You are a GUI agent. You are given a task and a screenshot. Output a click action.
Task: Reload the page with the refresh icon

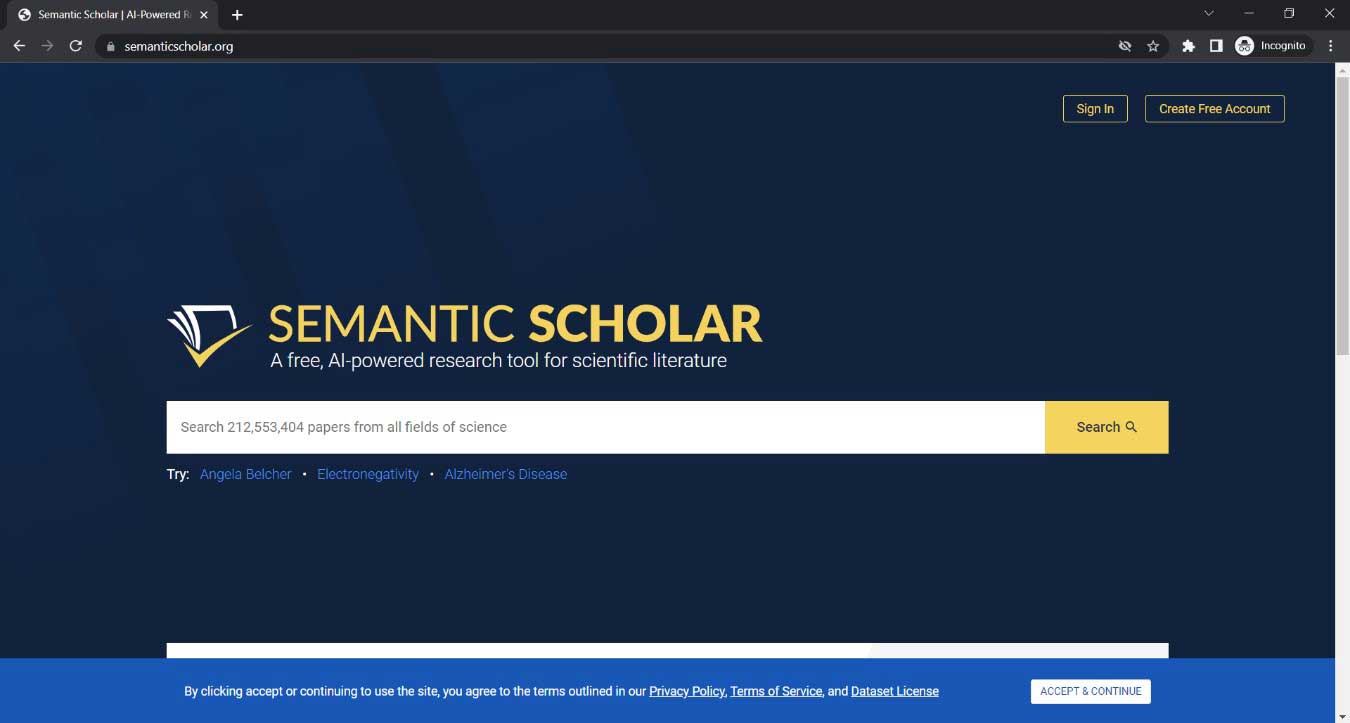point(75,46)
